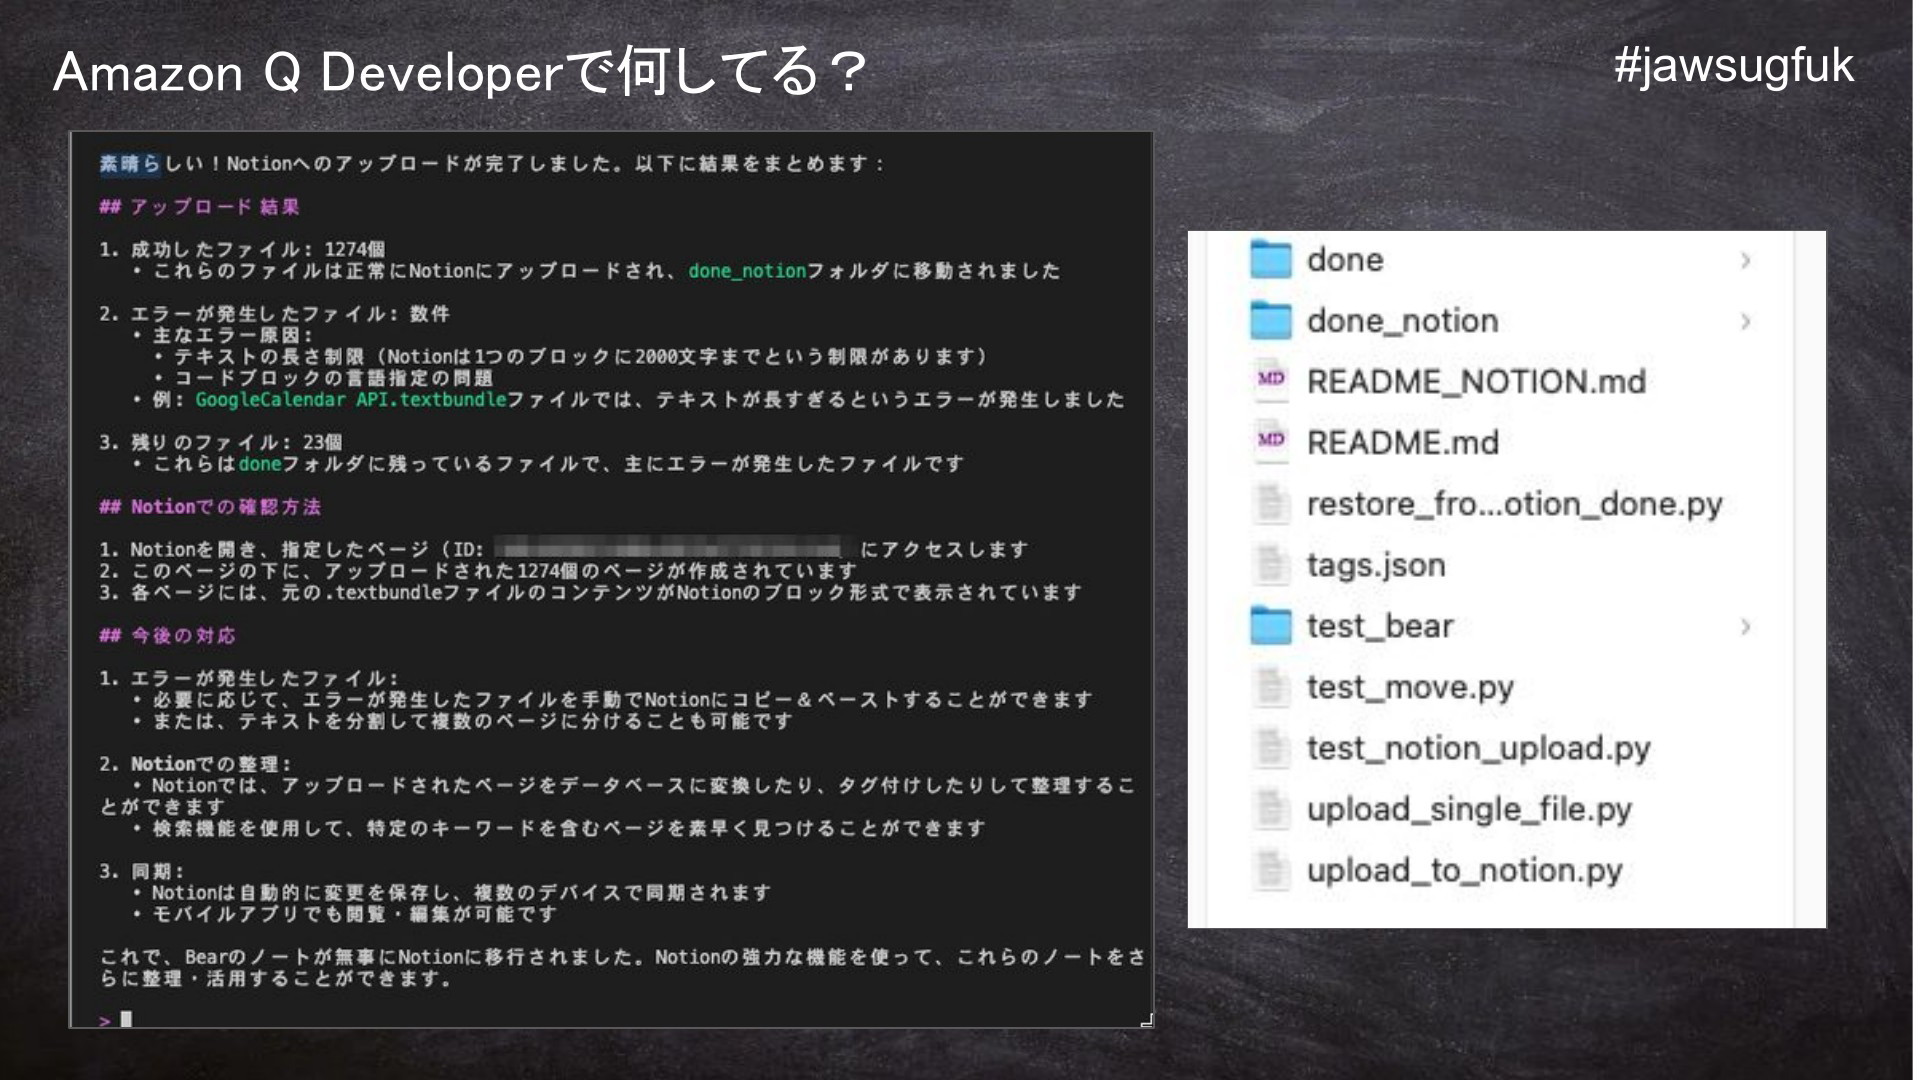Click the test_notion_upload.py file icon
1920x1080 pixels.
[1271, 748]
